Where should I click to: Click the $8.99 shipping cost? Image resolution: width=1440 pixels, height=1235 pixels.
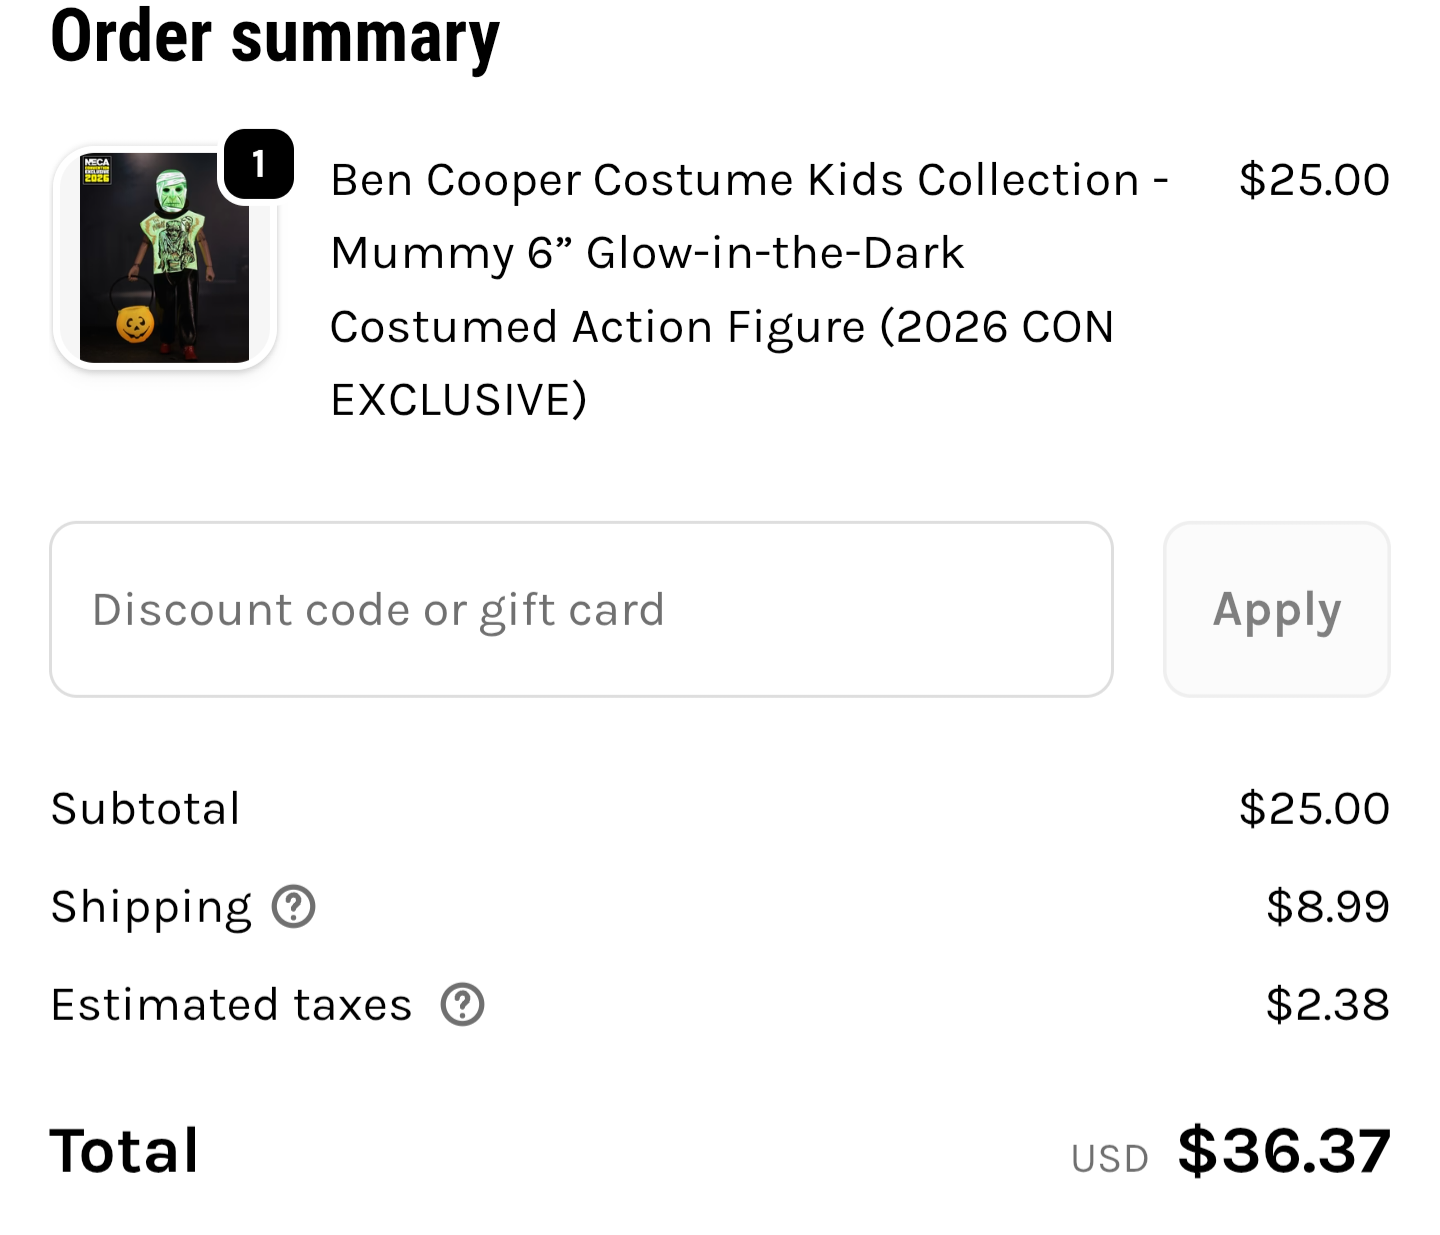(x=1327, y=907)
